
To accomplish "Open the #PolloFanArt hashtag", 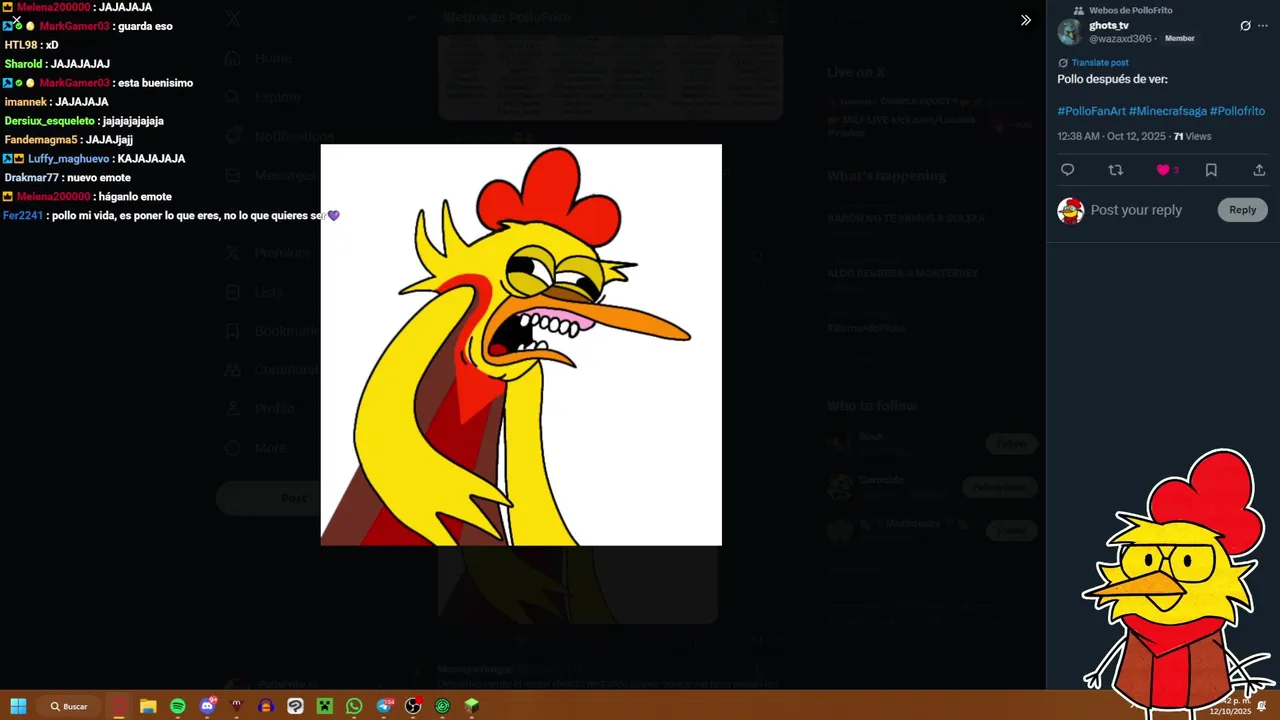I will 1091,111.
